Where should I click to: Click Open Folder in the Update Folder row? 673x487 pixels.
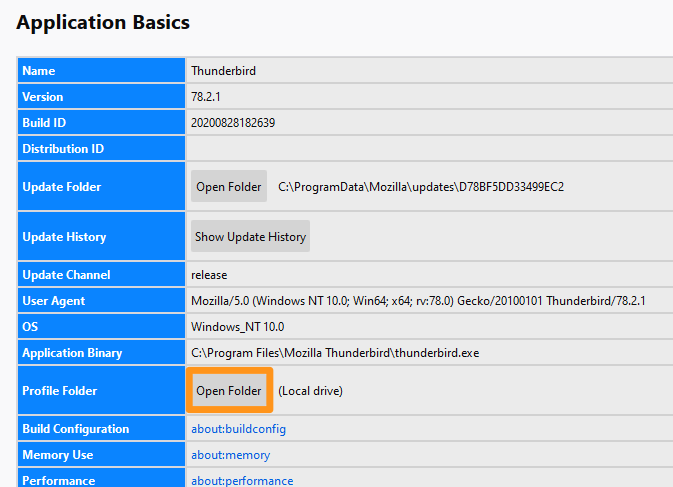[229, 187]
